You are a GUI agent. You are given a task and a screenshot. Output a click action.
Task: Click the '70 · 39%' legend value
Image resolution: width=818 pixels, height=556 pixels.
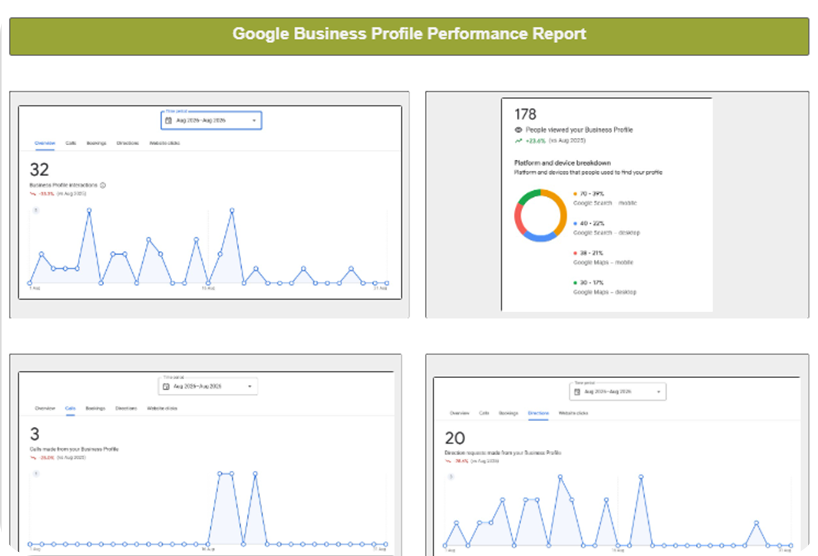click(592, 194)
